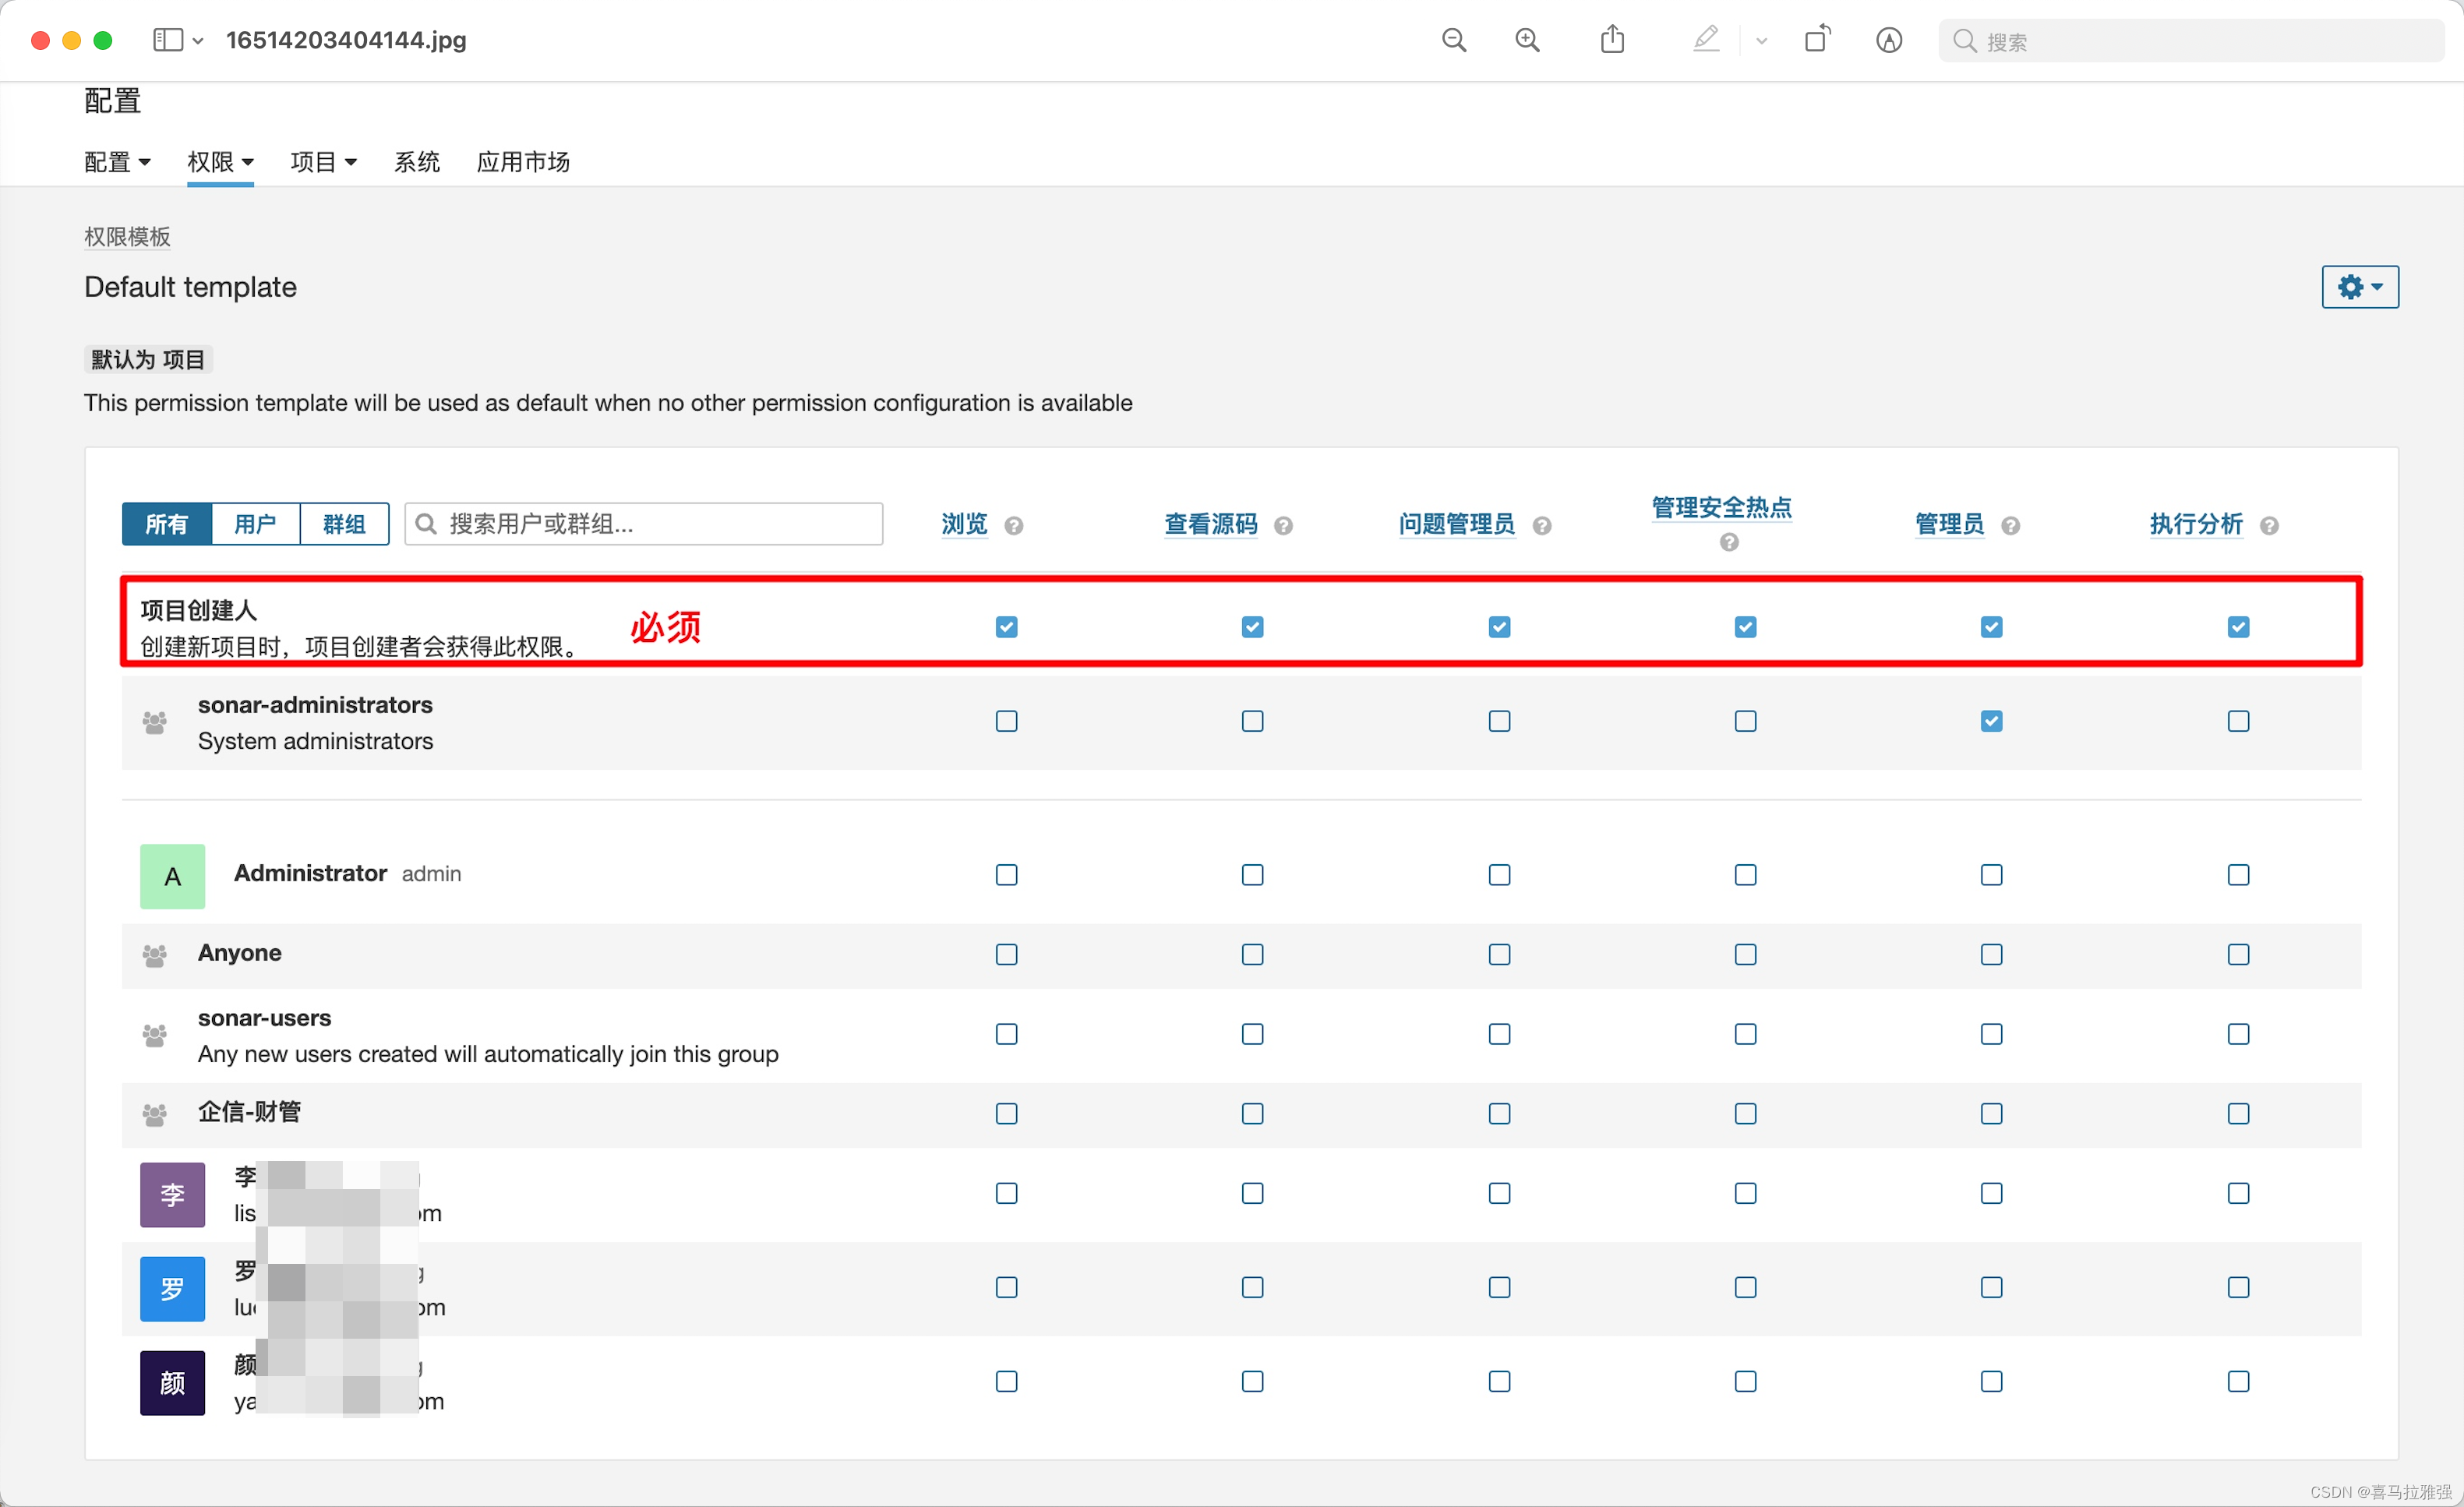2464x1507 pixels.
Task: Expand the 项目 dropdown menu
Action: click(323, 162)
